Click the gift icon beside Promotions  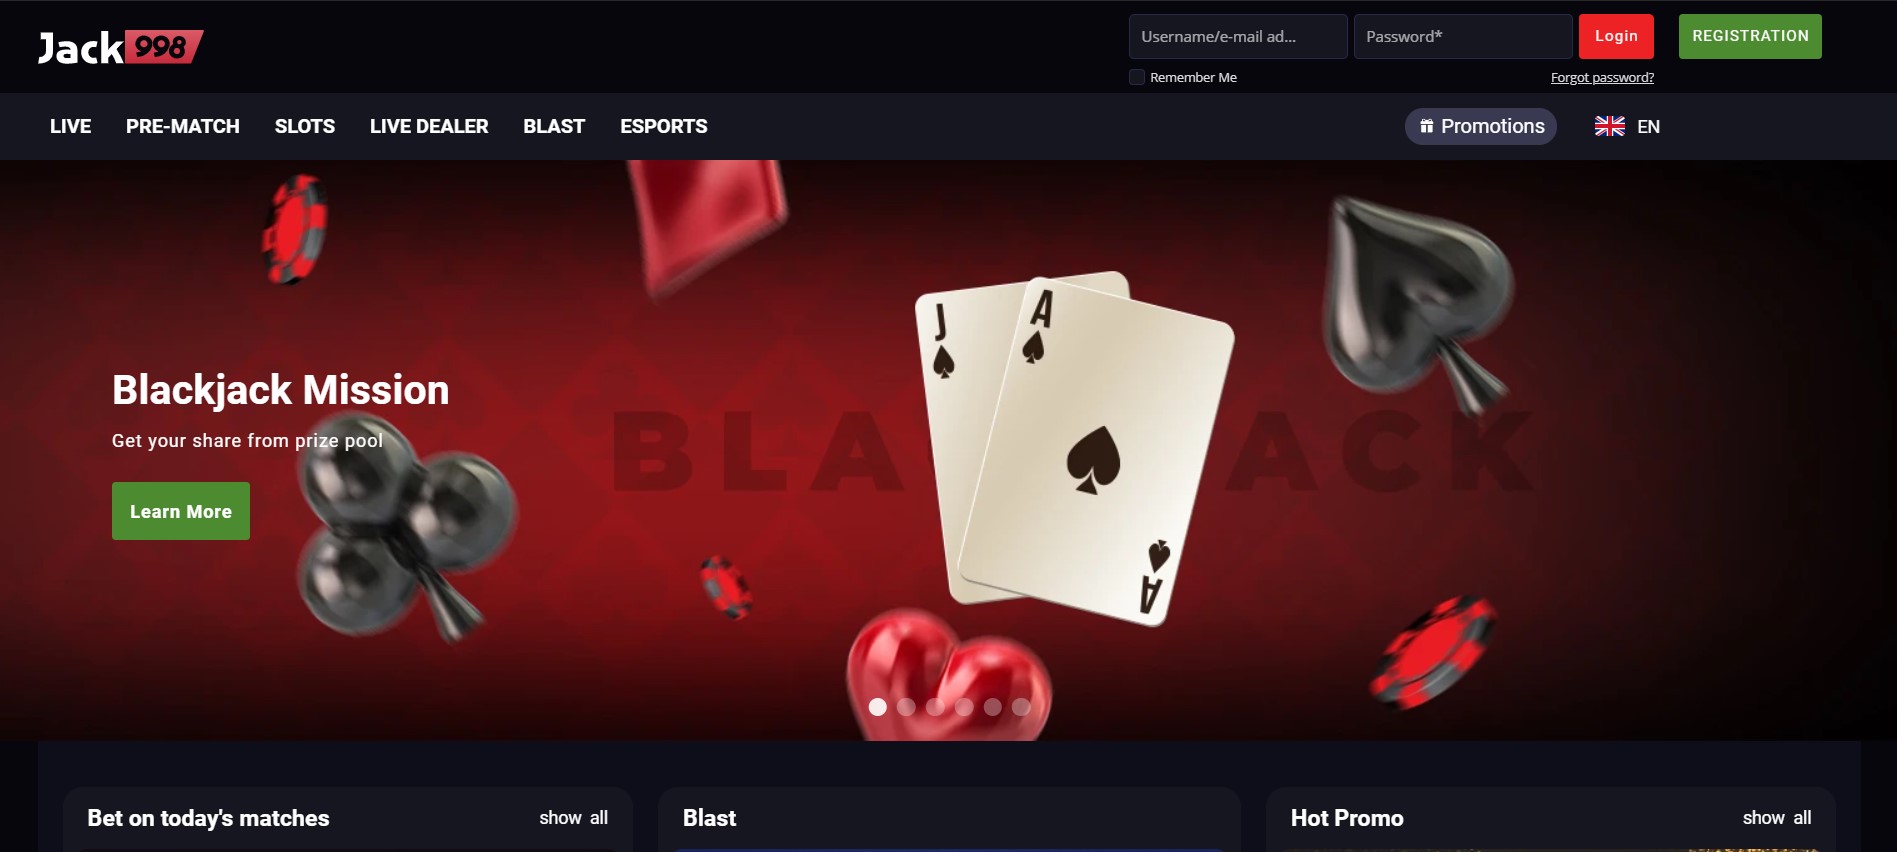pyautogui.click(x=1427, y=126)
